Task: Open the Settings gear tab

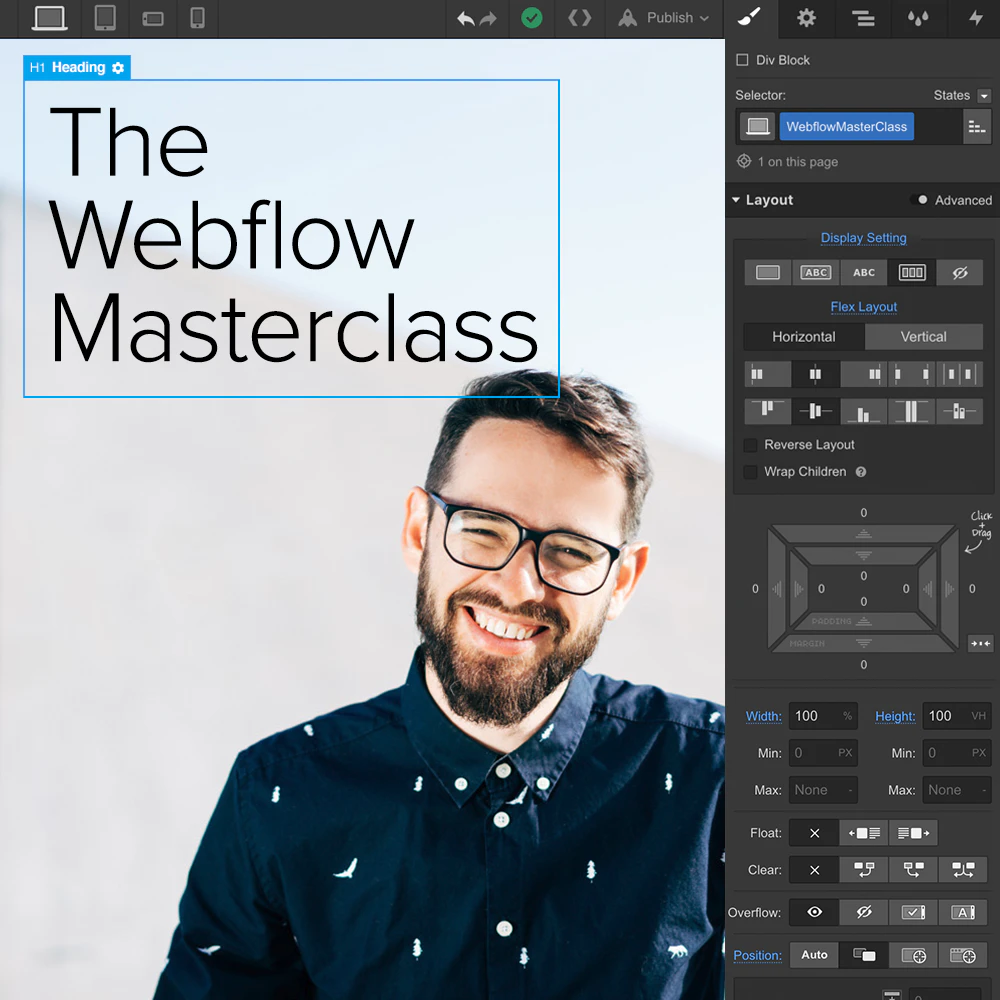Action: pos(806,18)
